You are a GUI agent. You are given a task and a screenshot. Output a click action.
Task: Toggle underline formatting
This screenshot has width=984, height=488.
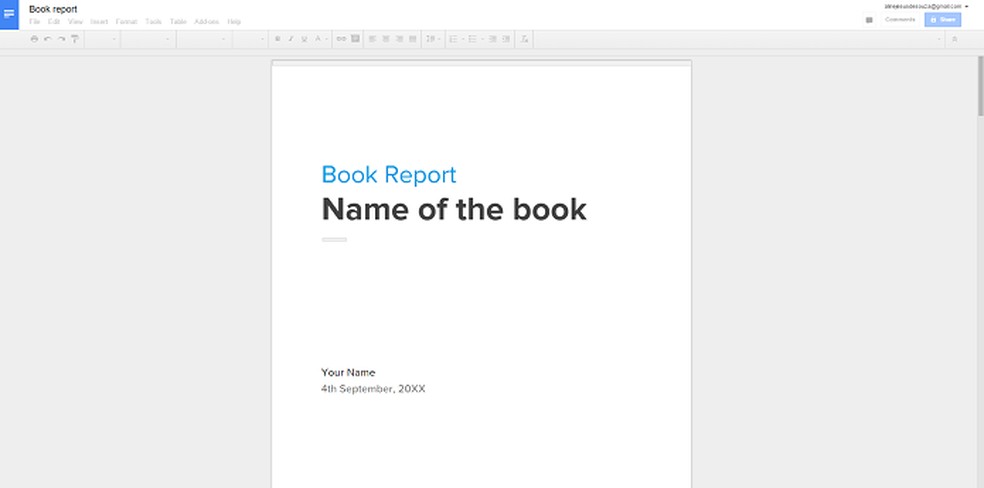pyautogui.click(x=304, y=39)
